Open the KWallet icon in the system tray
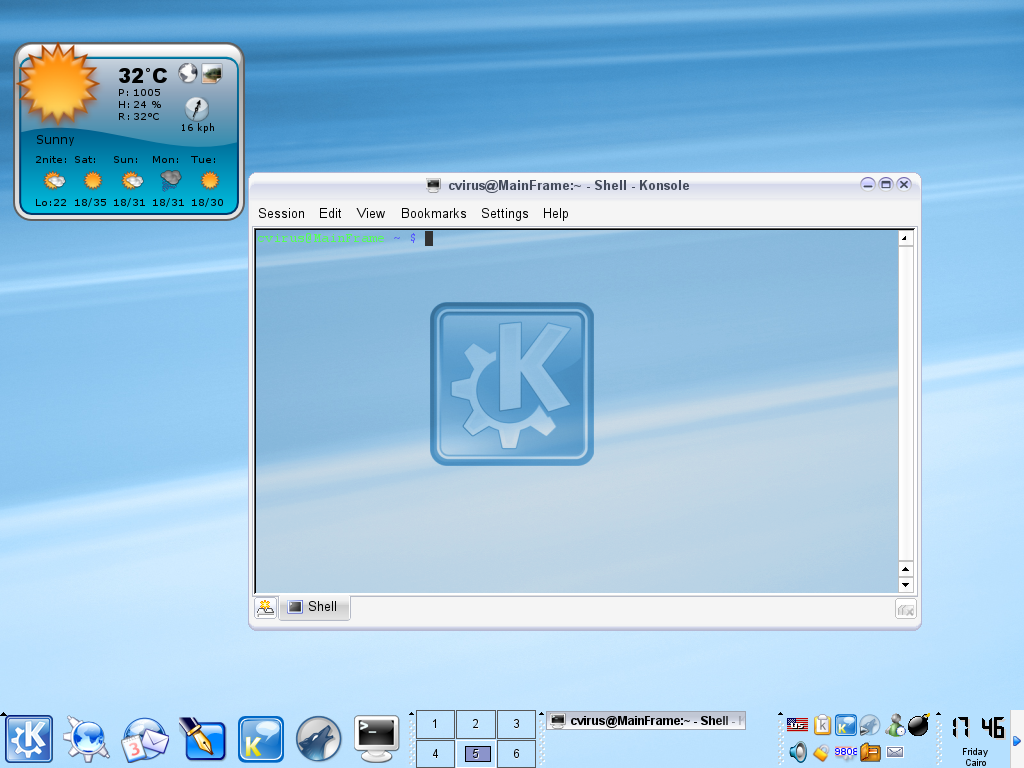This screenshot has width=1024, height=768. pyautogui.click(x=822, y=753)
